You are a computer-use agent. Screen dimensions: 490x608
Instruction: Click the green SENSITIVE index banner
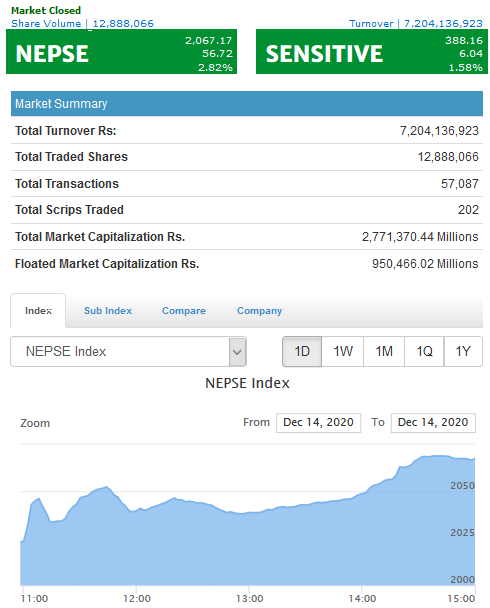372,51
